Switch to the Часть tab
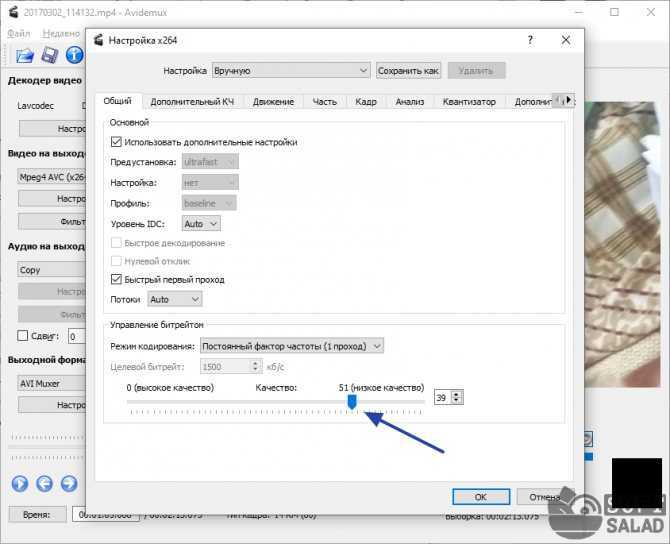This screenshot has height=544, width=670. click(x=325, y=102)
